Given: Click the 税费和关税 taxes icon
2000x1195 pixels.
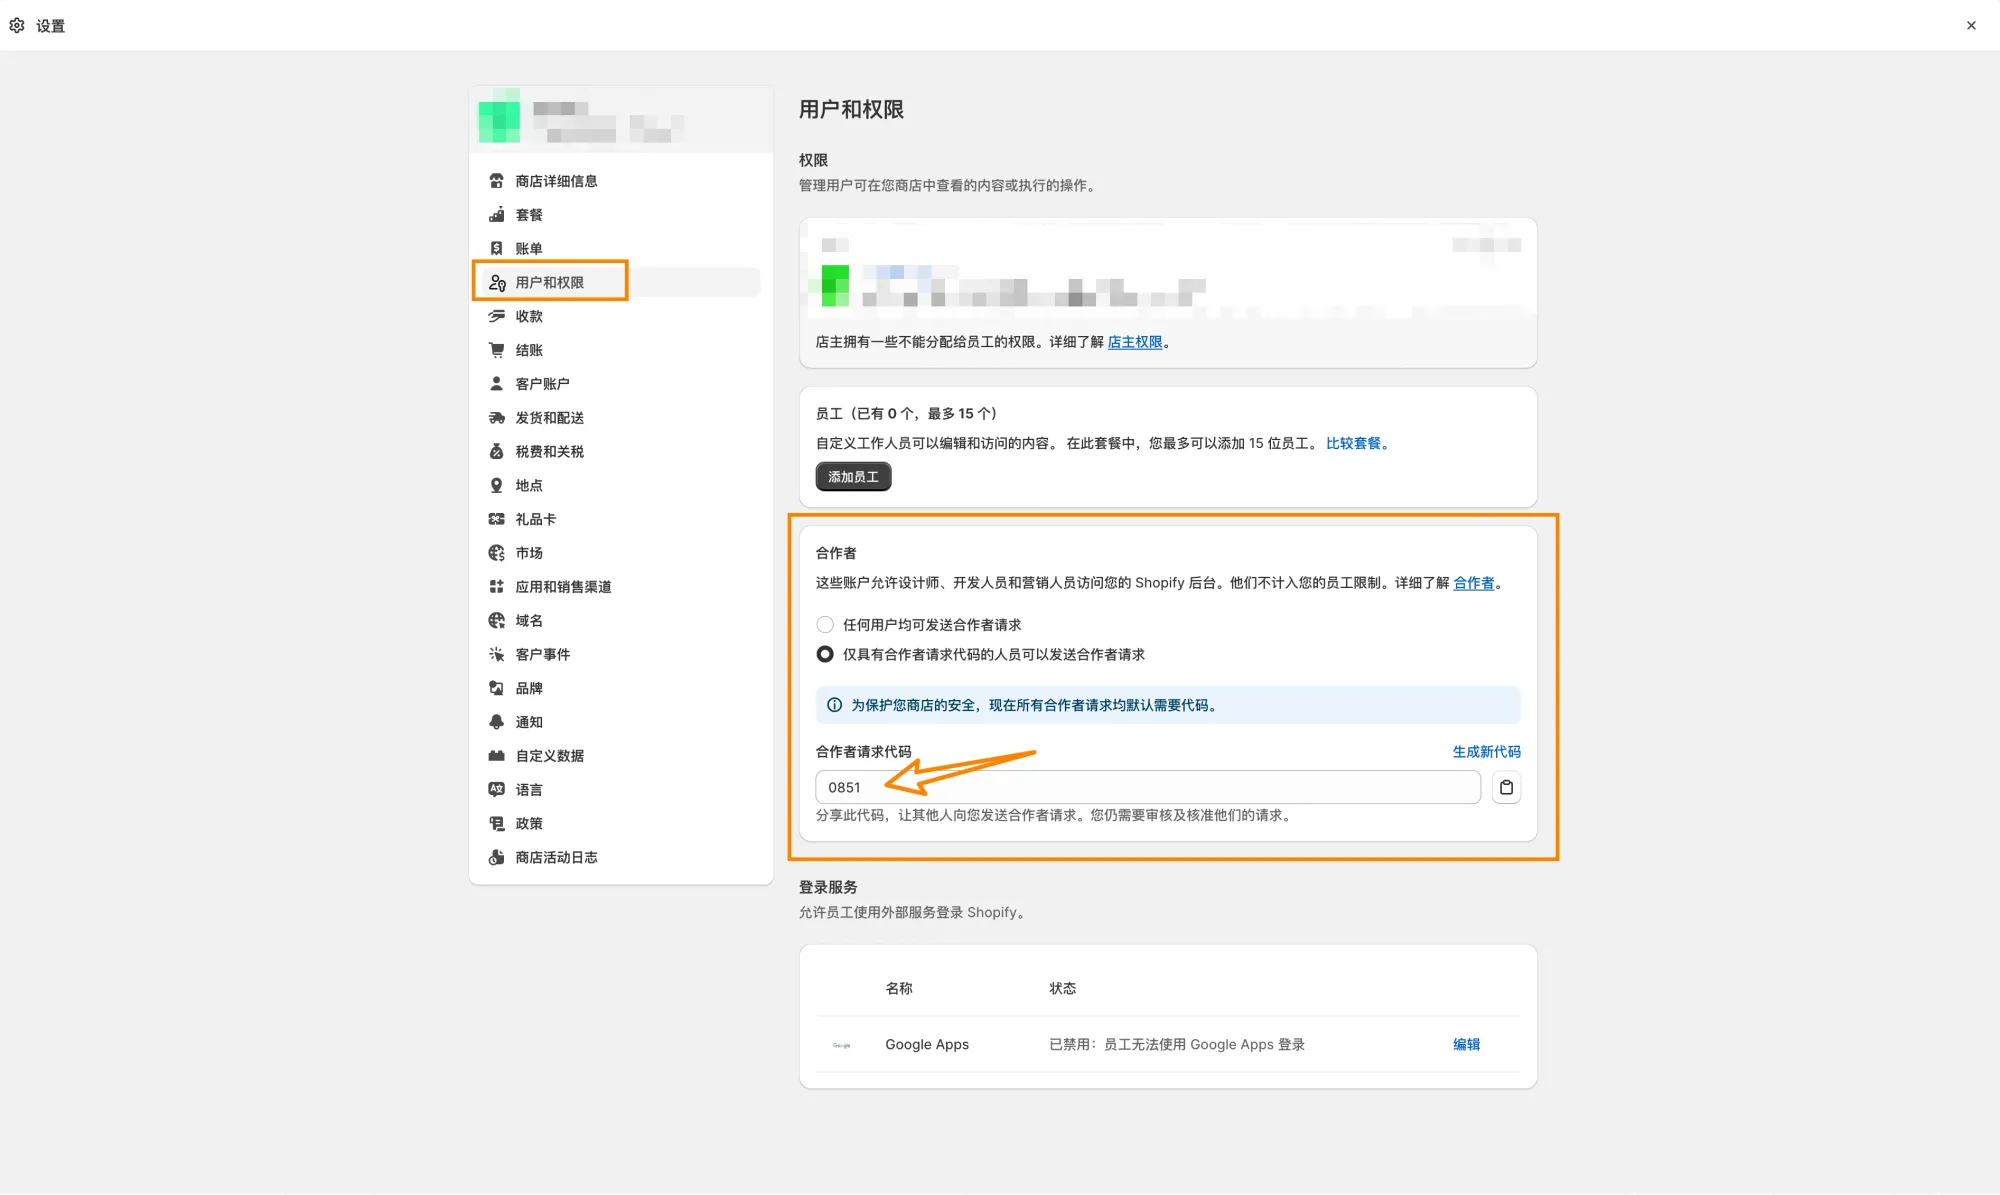Looking at the screenshot, I should 496,451.
